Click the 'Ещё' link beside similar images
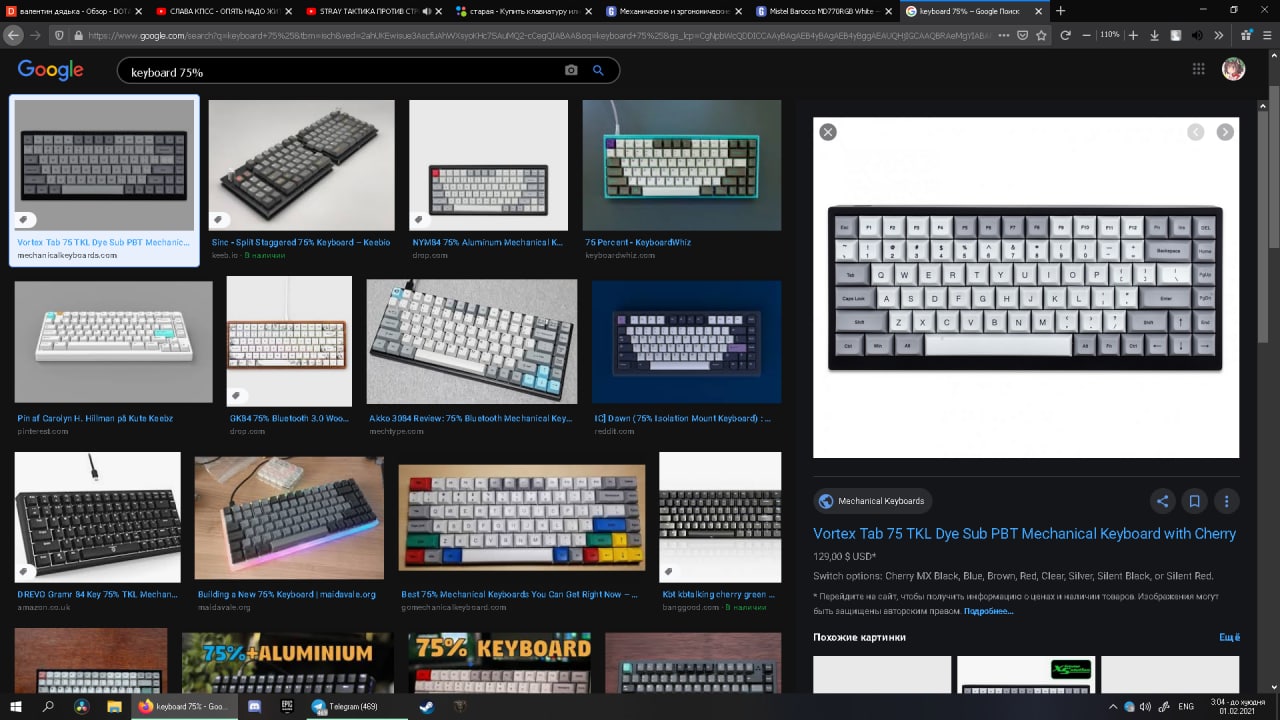 pyautogui.click(x=1230, y=637)
